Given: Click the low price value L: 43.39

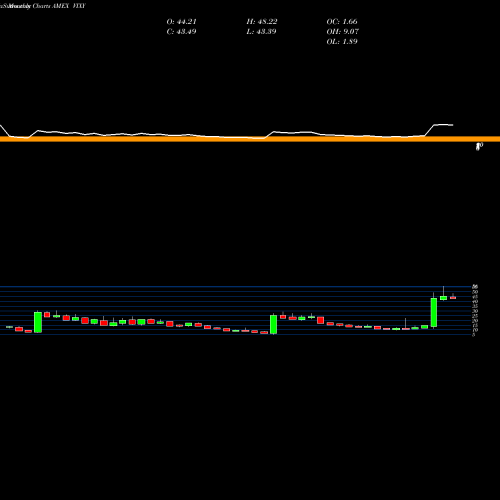Looking at the screenshot, I should click(261, 32).
